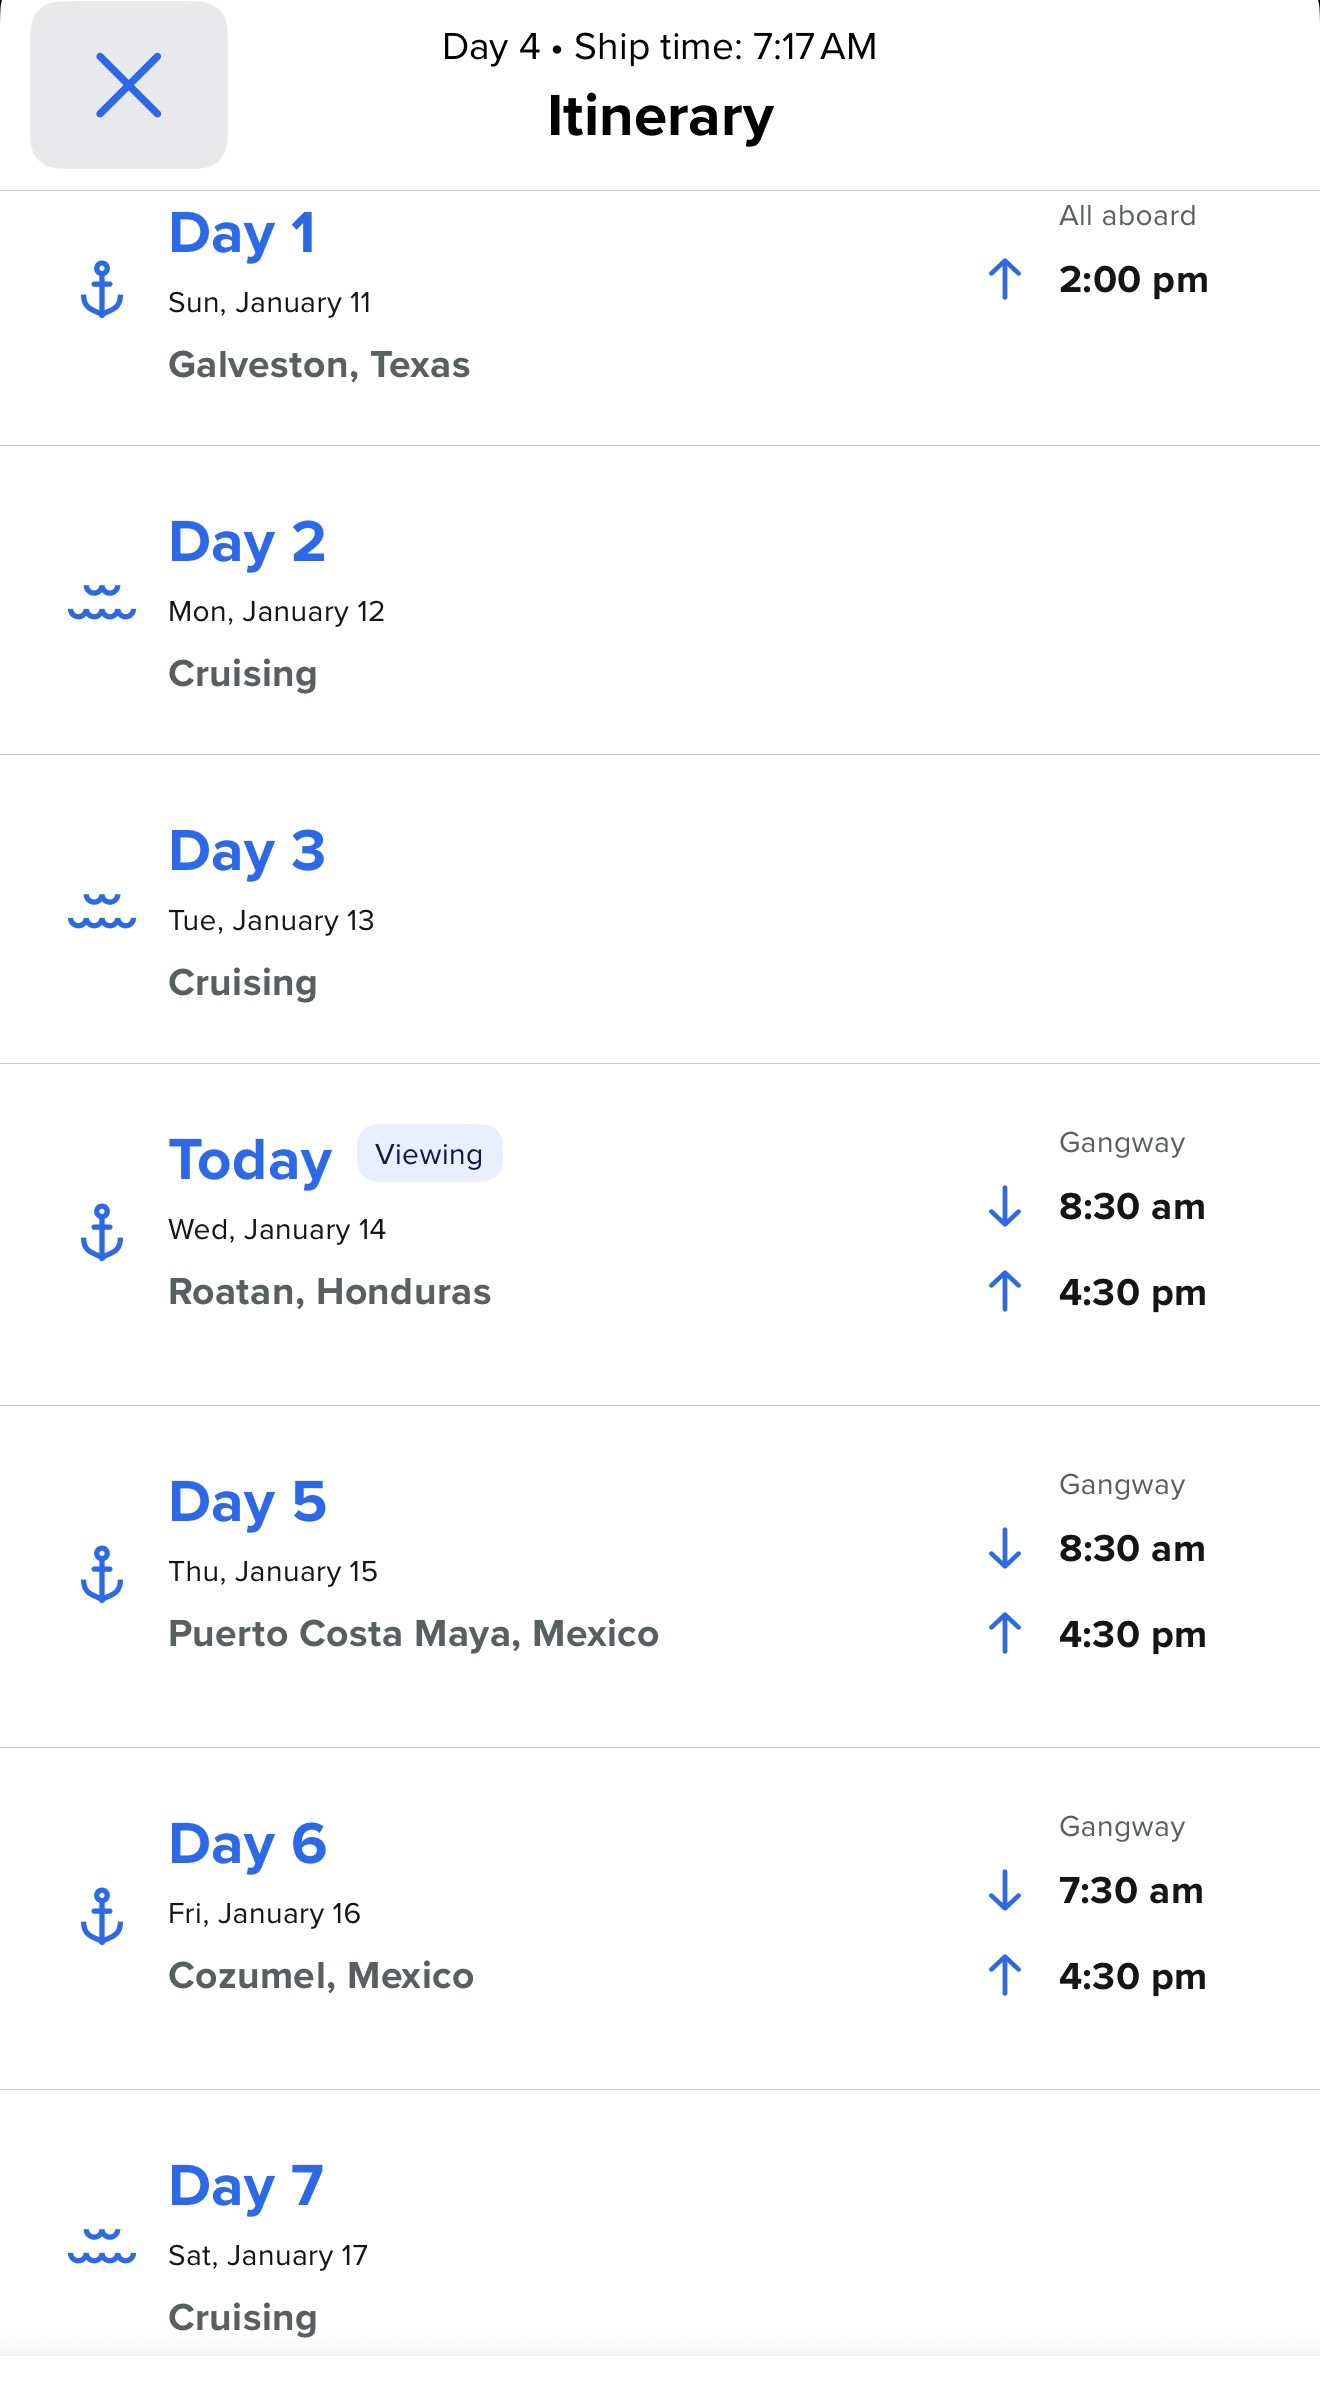Close the Itinerary screen with X
The height and width of the screenshot is (2383, 1320).
point(129,85)
